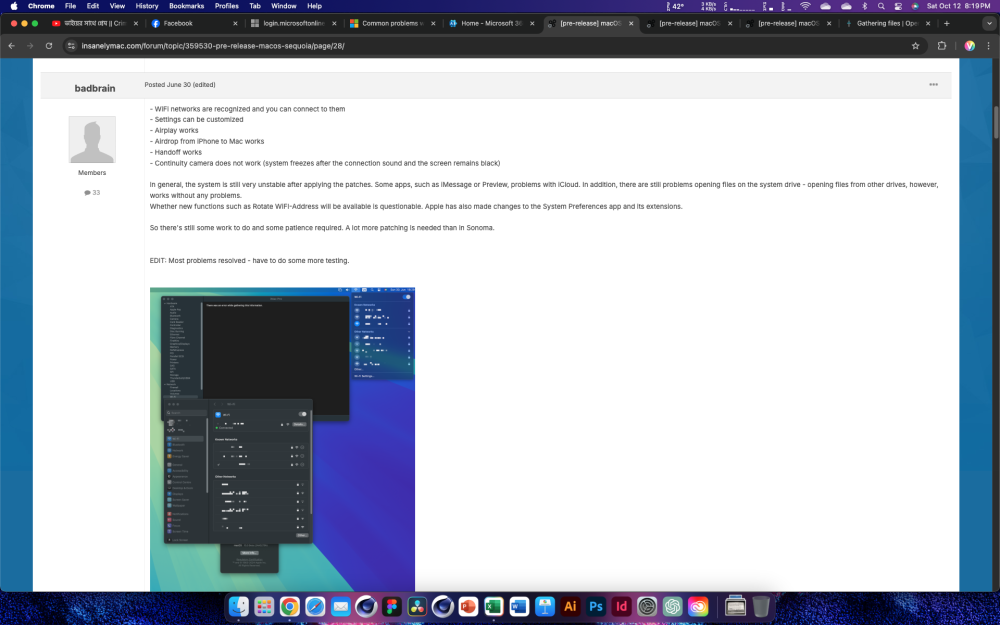Viewport: 1000px width, 625px height.
Task: Open Excel from the Dock
Action: [494, 606]
